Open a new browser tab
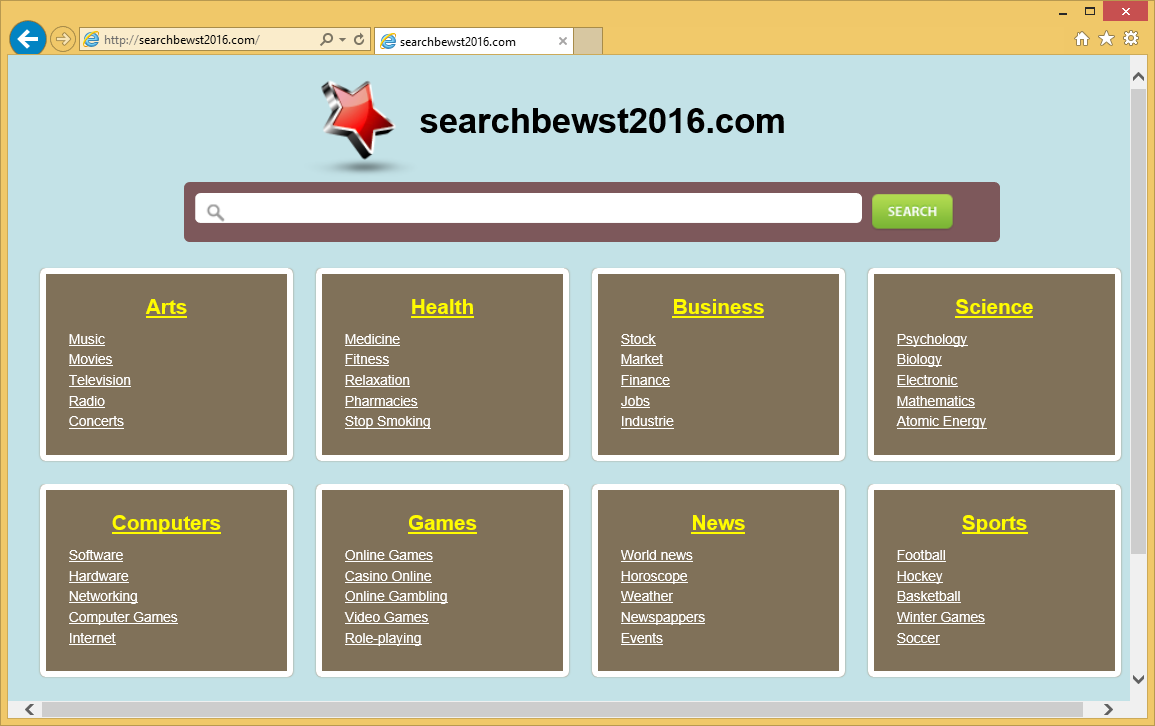This screenshot has height=726, width=1155. click(x=588, y=41)
